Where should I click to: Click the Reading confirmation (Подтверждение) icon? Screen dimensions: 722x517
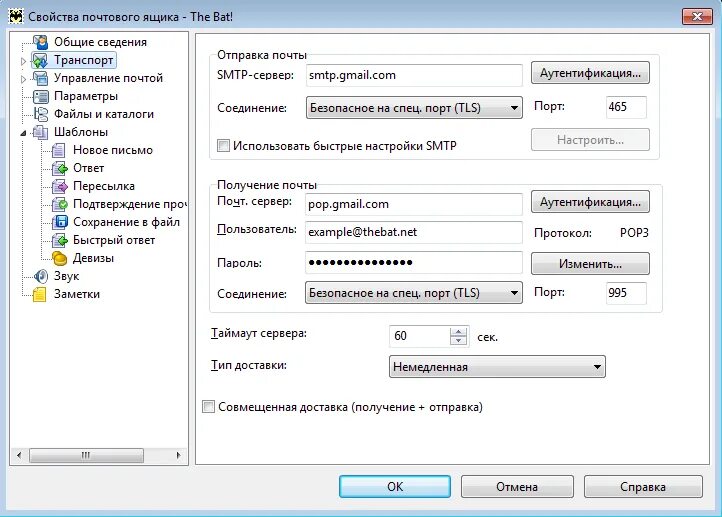59,204
